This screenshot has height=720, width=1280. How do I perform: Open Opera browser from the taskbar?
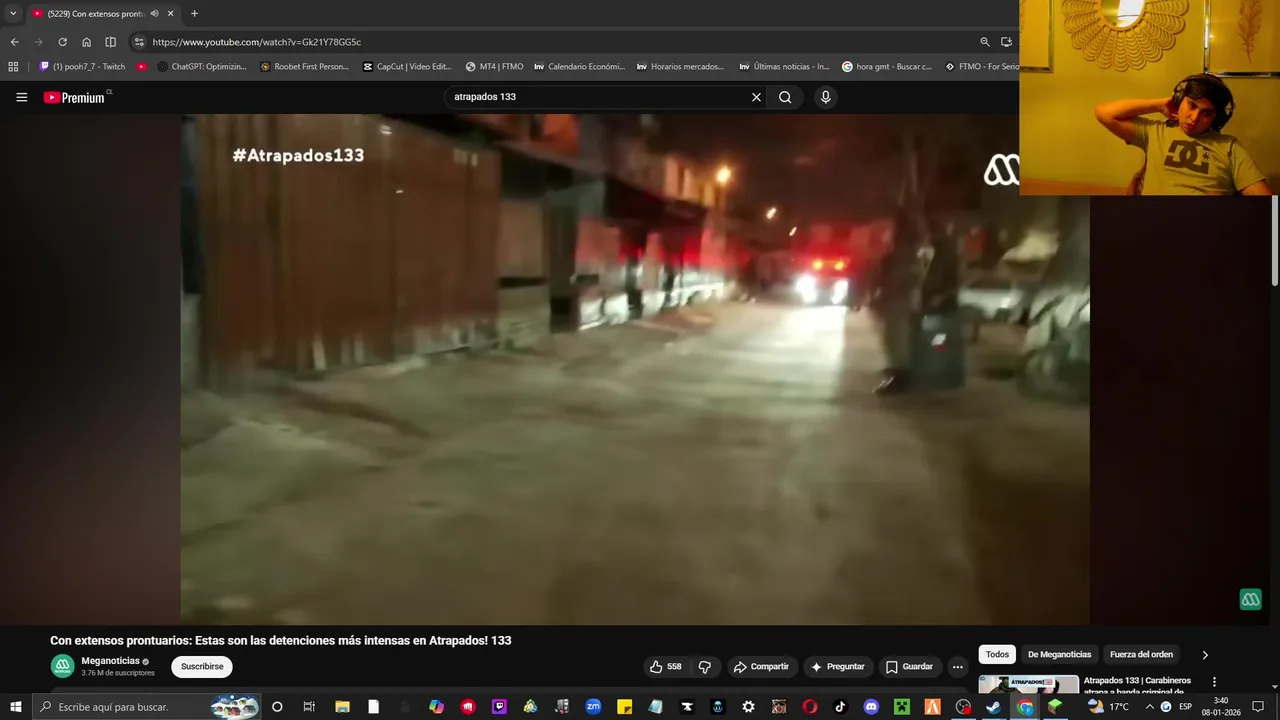coord(809,707)
